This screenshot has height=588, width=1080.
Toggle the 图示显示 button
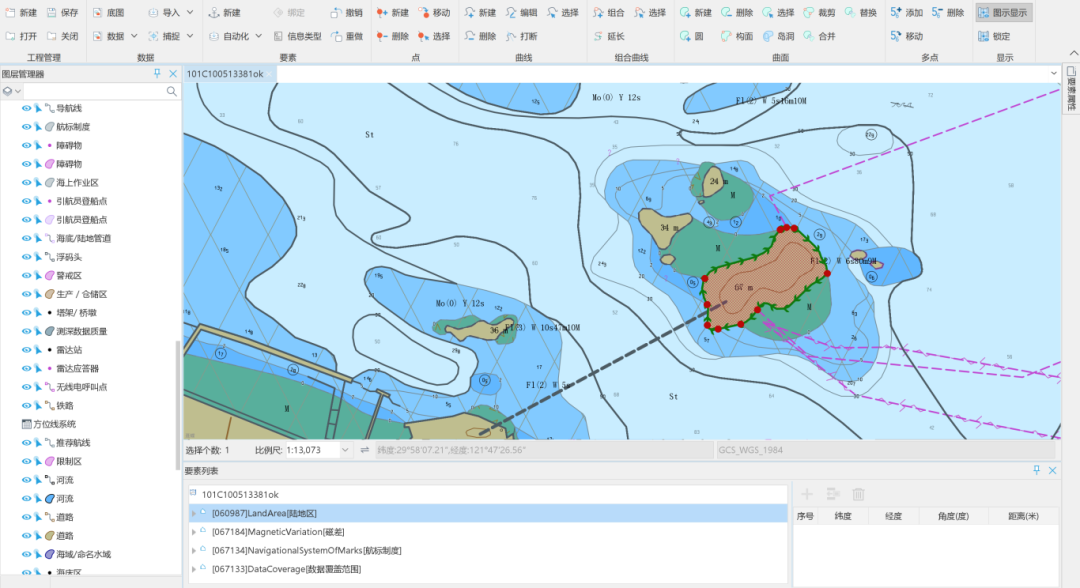tap(1003, 13)
